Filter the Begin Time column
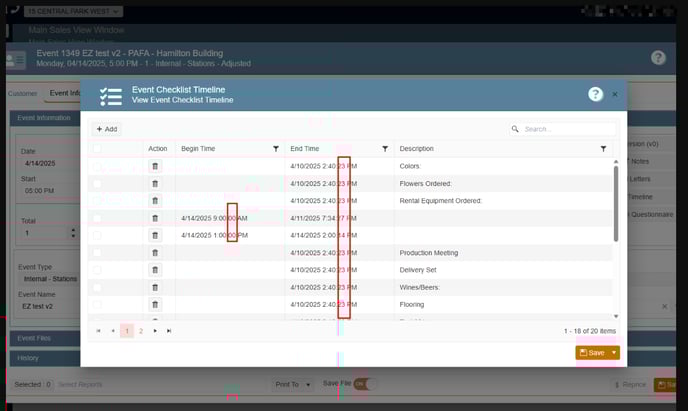Screen dimensions: 688x411 point(276,148)
